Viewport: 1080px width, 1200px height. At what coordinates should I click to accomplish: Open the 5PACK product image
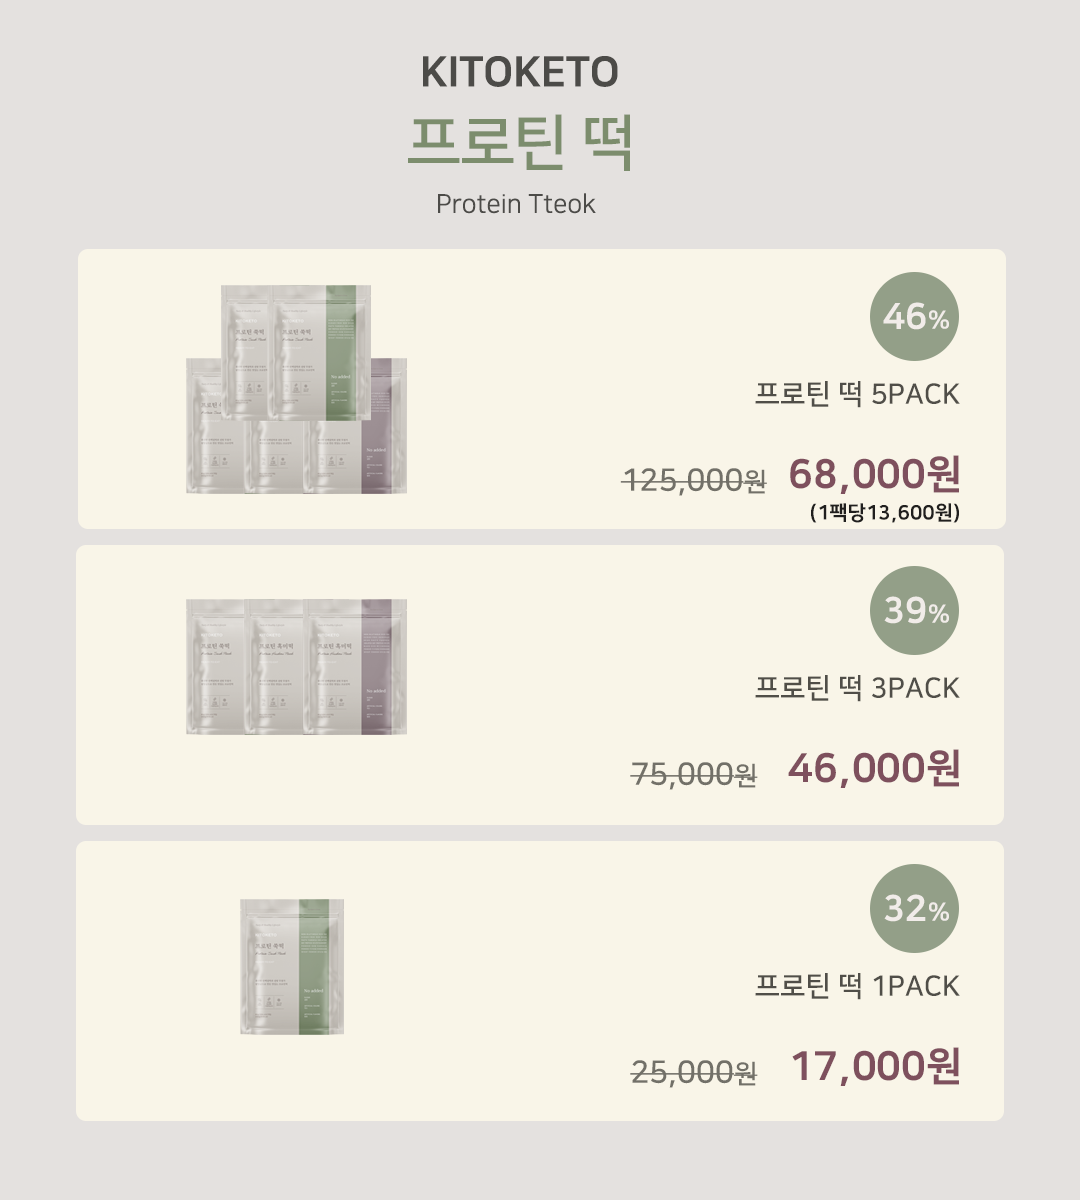(296, 389)
